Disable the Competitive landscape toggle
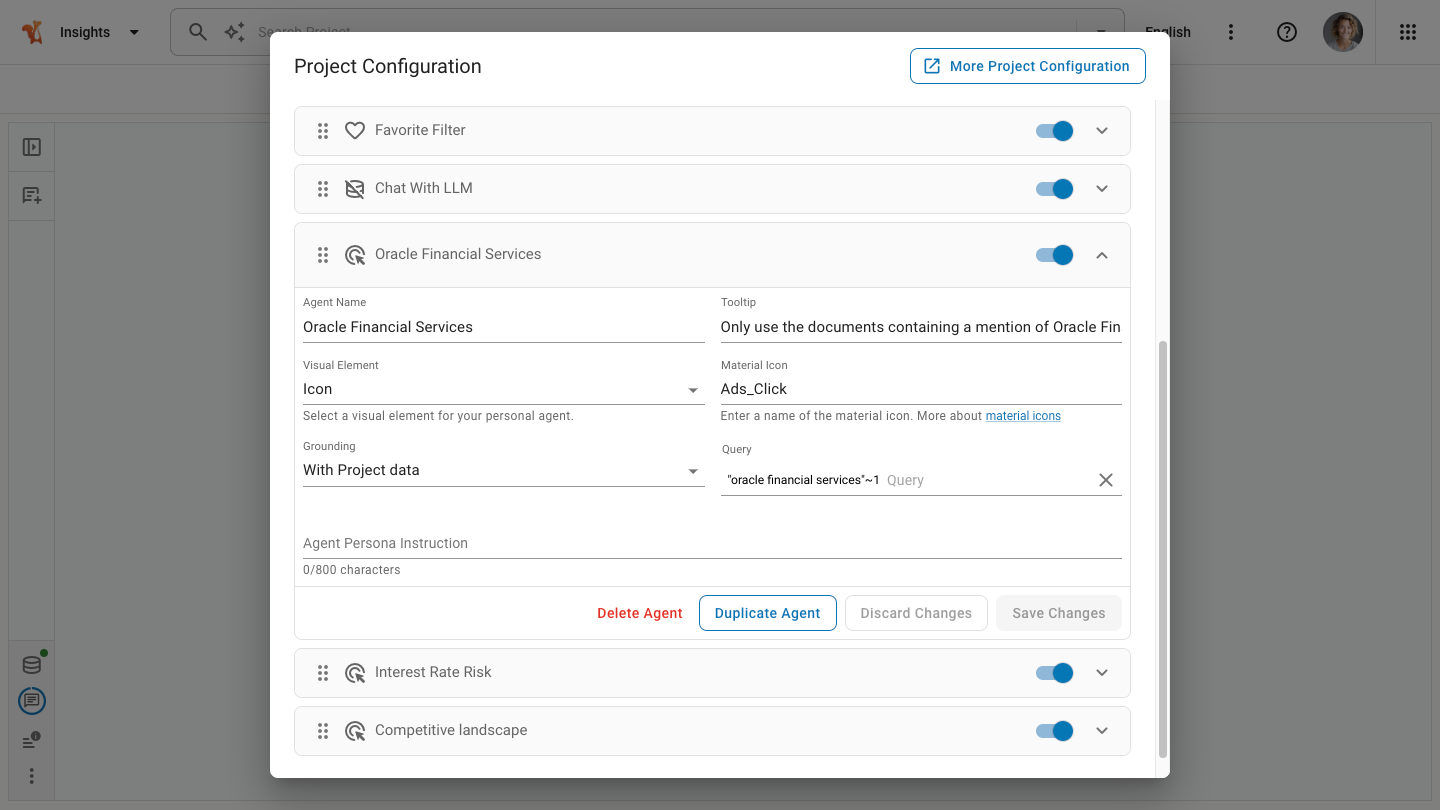 tap(1055, 731)
